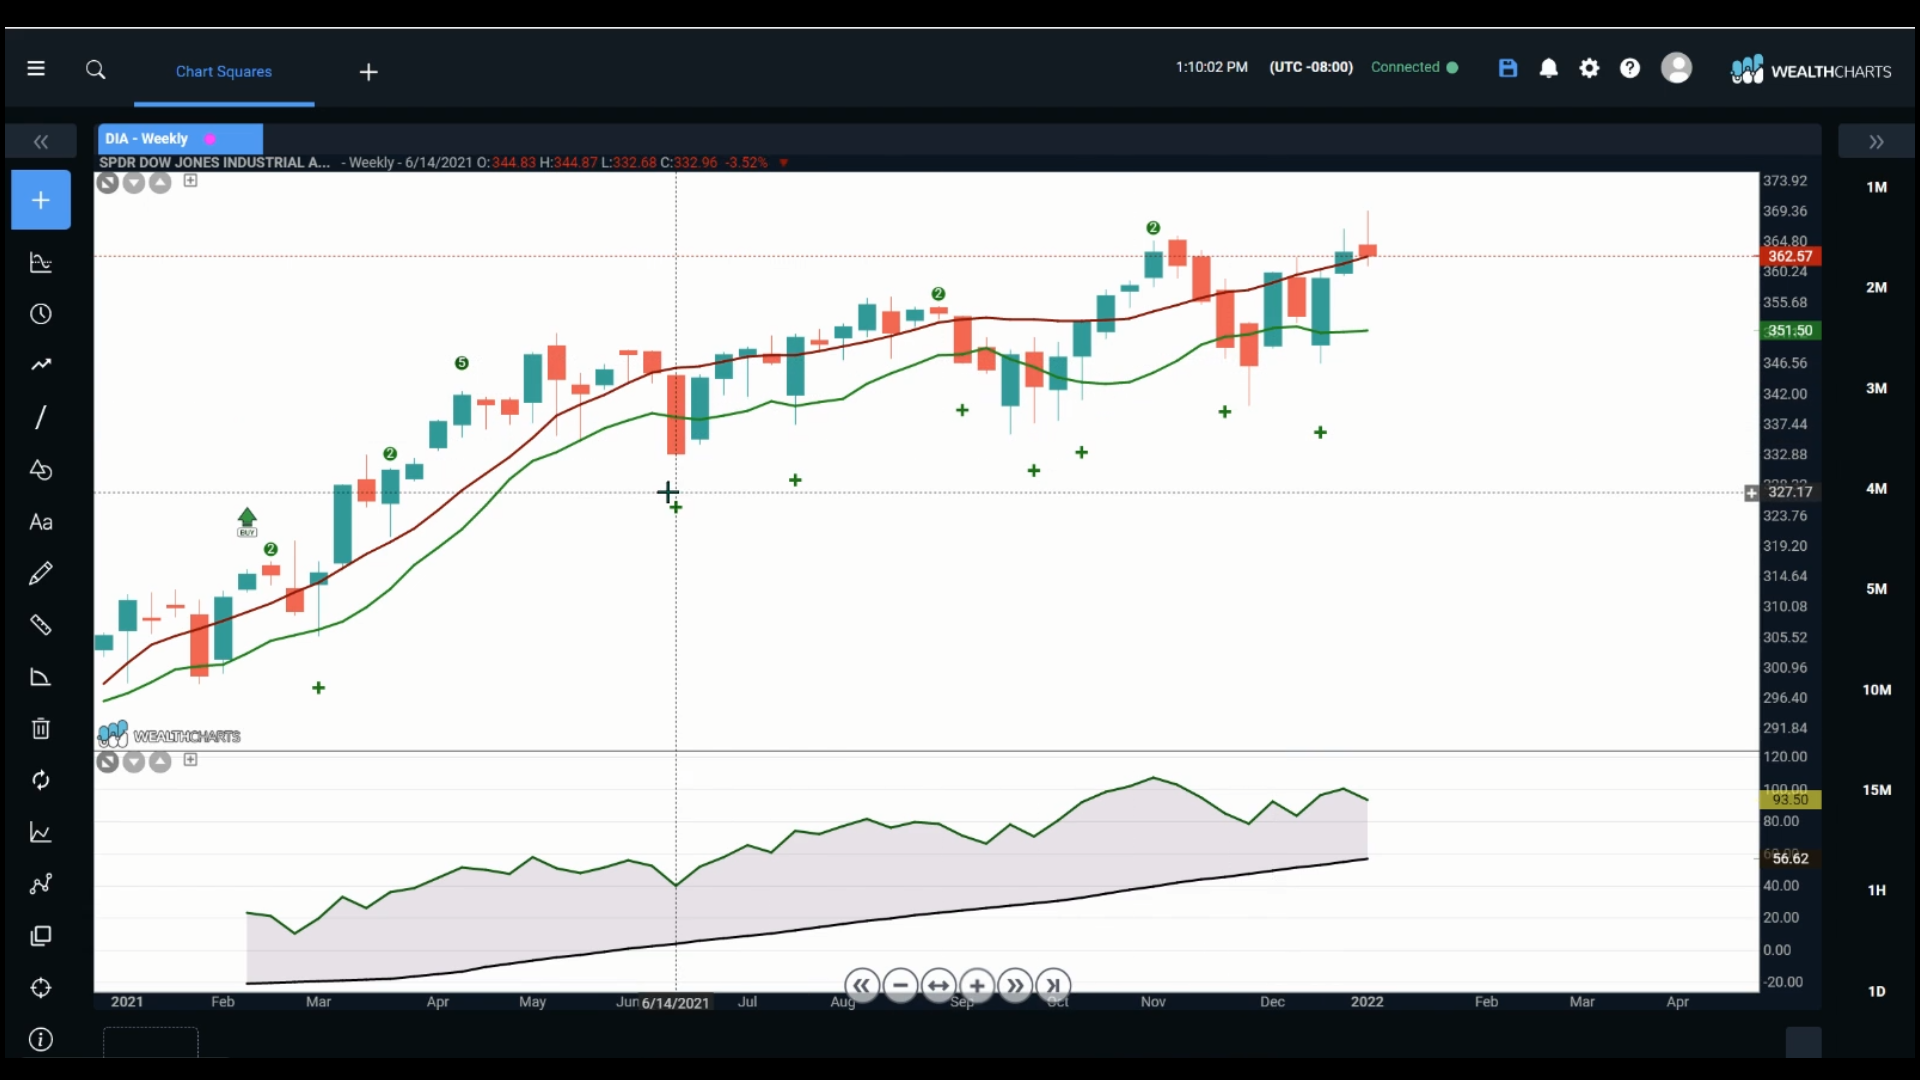Image resolution: width=1920 pixels, height=1080 pixels.
Task: Switch to the Chart Squares tab
Action: [x=224, y=71]
